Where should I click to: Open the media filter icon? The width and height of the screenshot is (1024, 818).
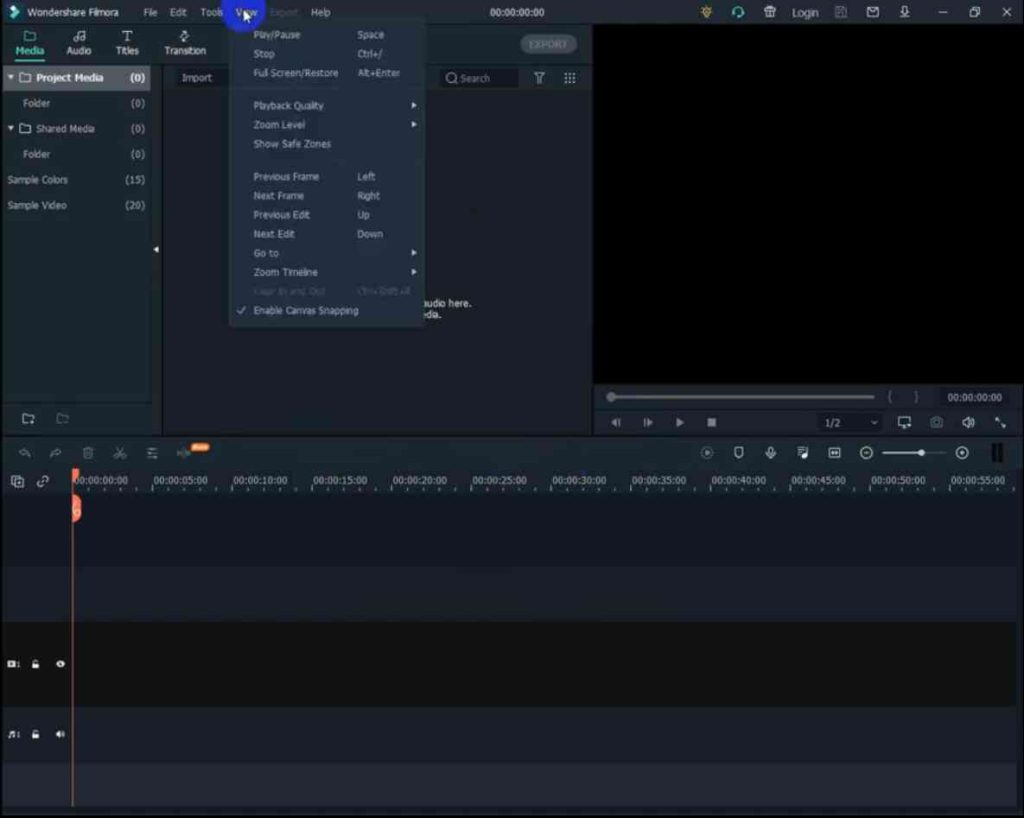click(x=539, y=78)
